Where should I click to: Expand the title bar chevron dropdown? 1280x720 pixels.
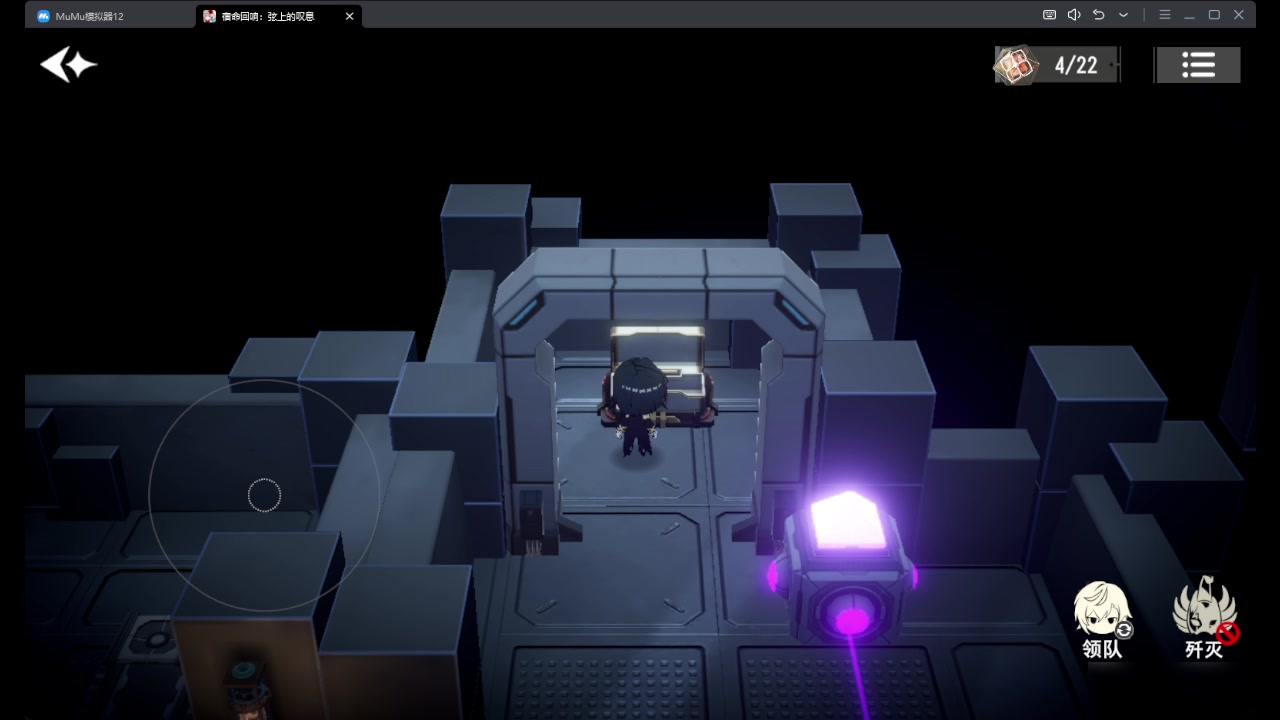coord(1123,15)
